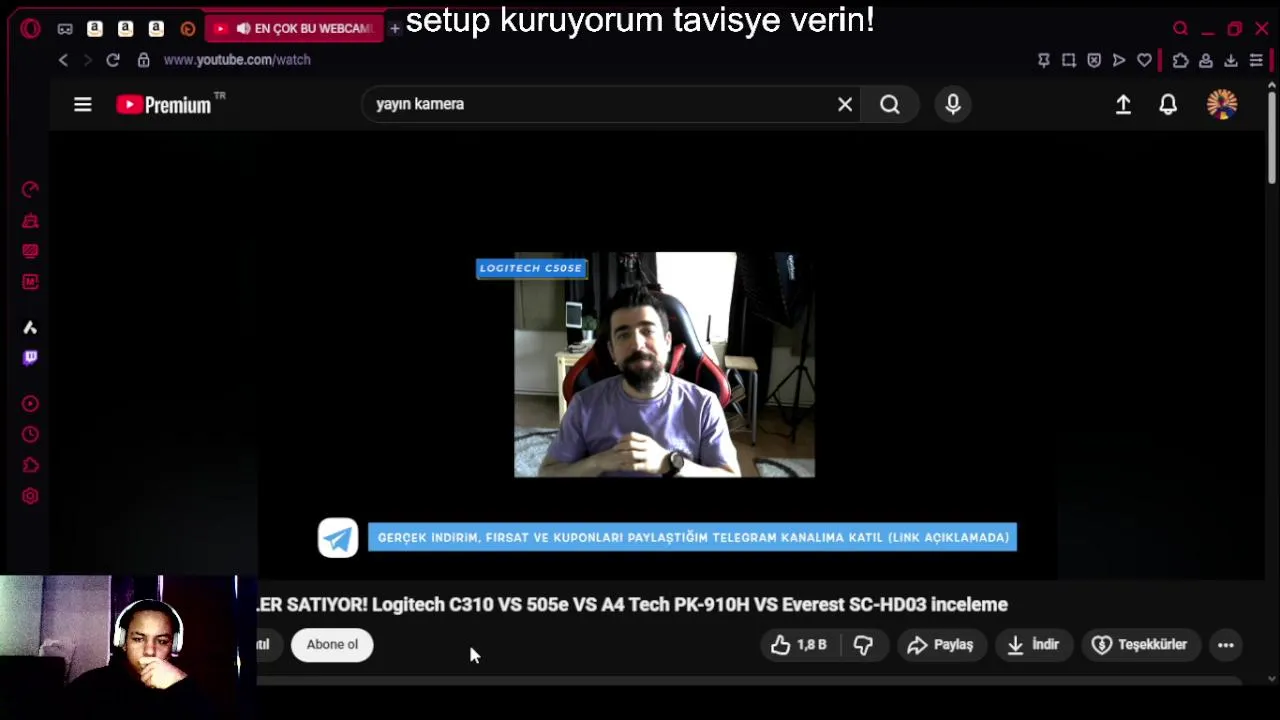This screenshot has width=1280, height=720.
Task: Open the ad blocker shield icon
Action: pos(1094,60)
